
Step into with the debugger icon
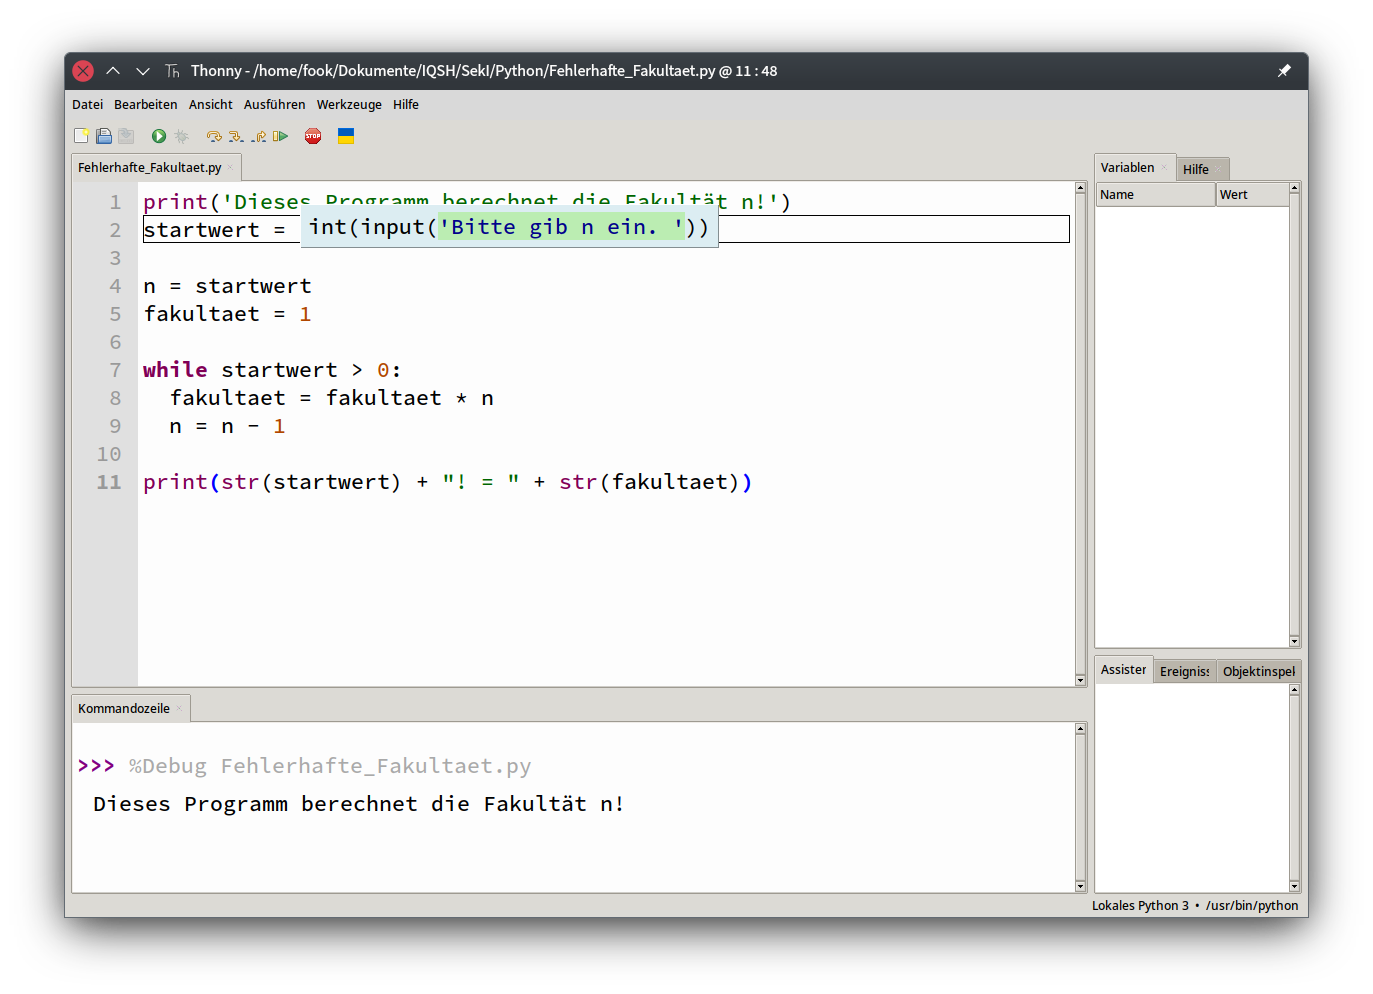point(236,136)
